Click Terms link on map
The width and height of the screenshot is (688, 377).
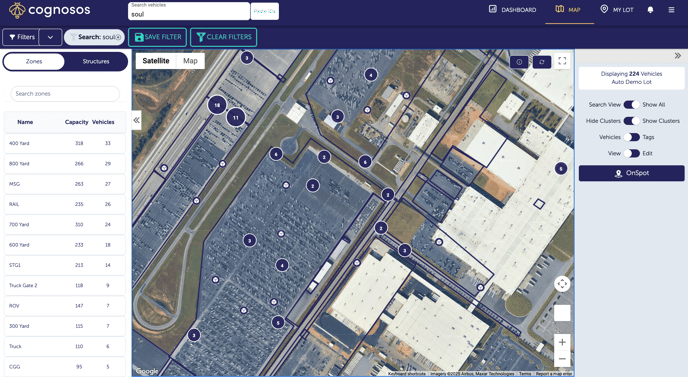point(525,374)
